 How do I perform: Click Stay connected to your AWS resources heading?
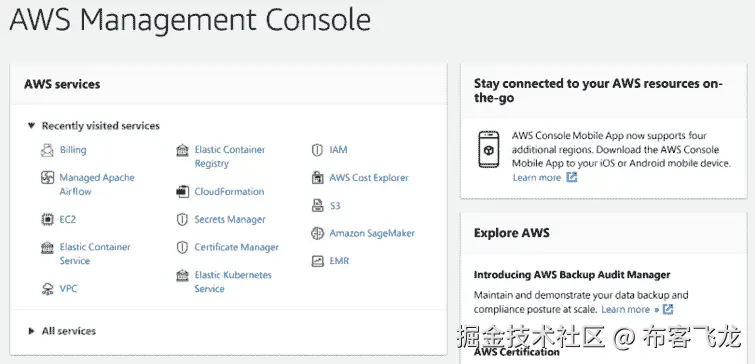coord(599,91)
